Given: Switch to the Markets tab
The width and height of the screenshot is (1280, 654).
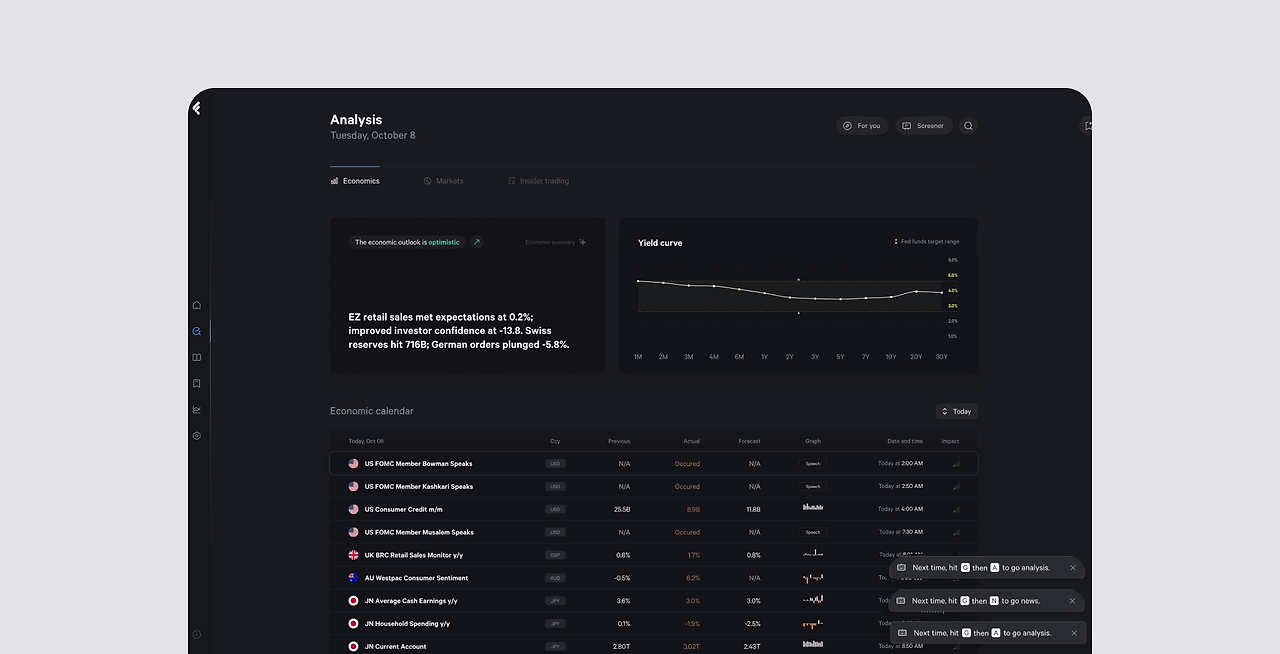Looking at the screenshot, I should click(443, 181).
